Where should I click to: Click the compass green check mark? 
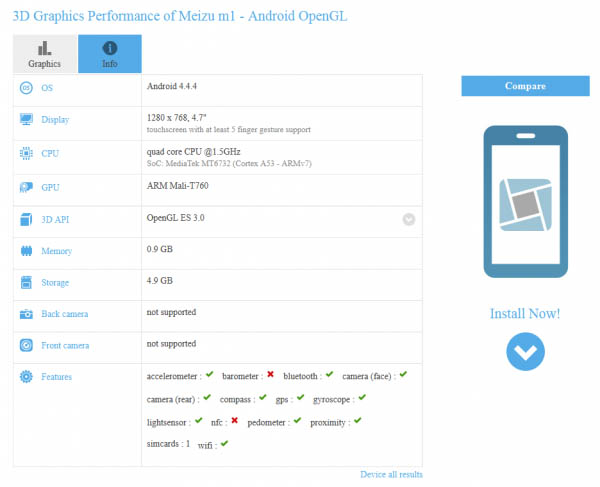click(262, 397)
